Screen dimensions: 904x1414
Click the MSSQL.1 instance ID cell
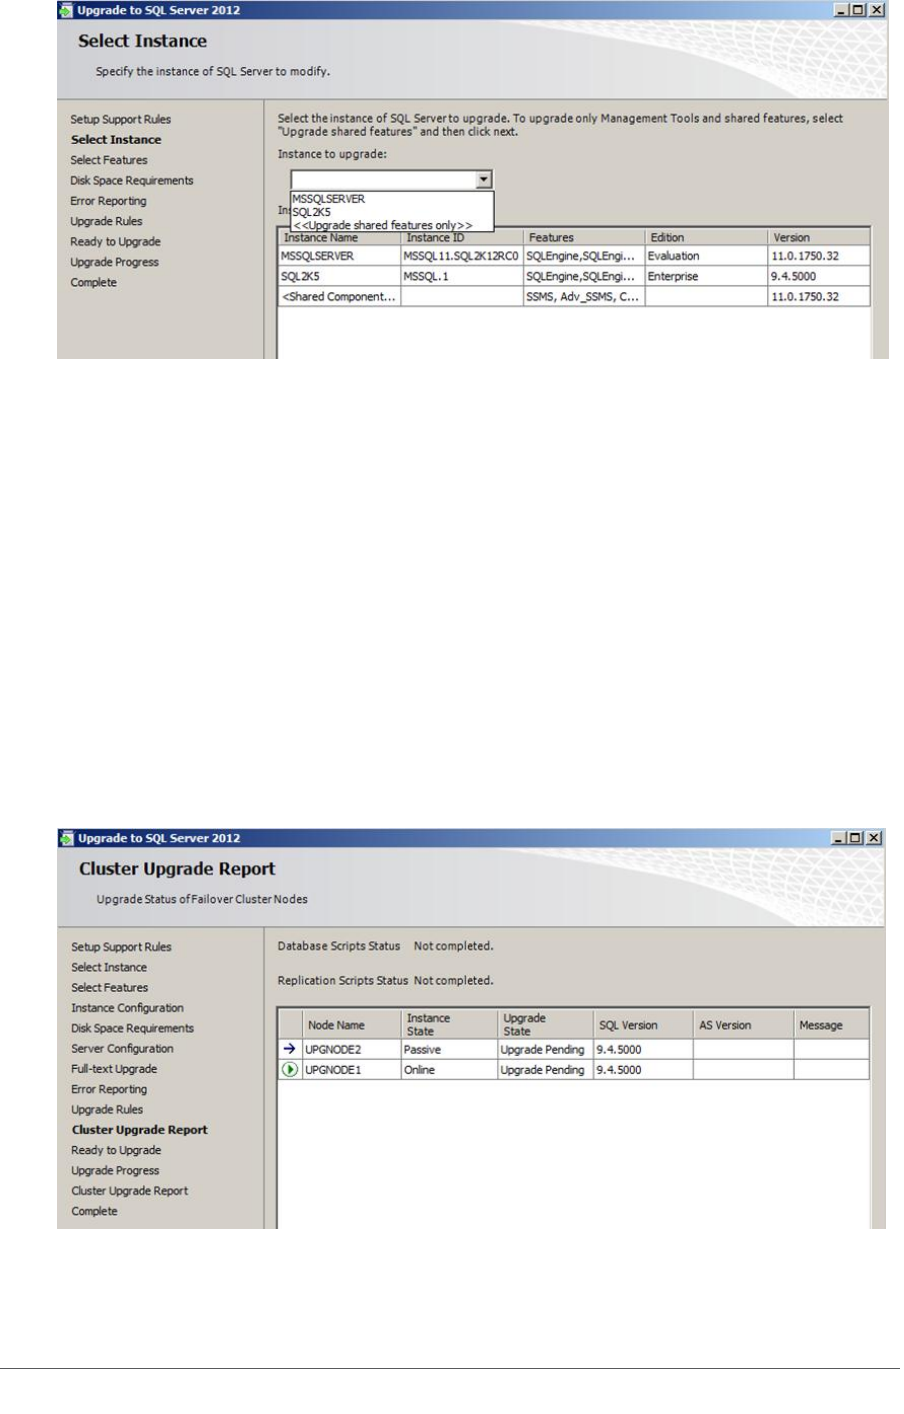pyautogui.click(x=462, y=276)
